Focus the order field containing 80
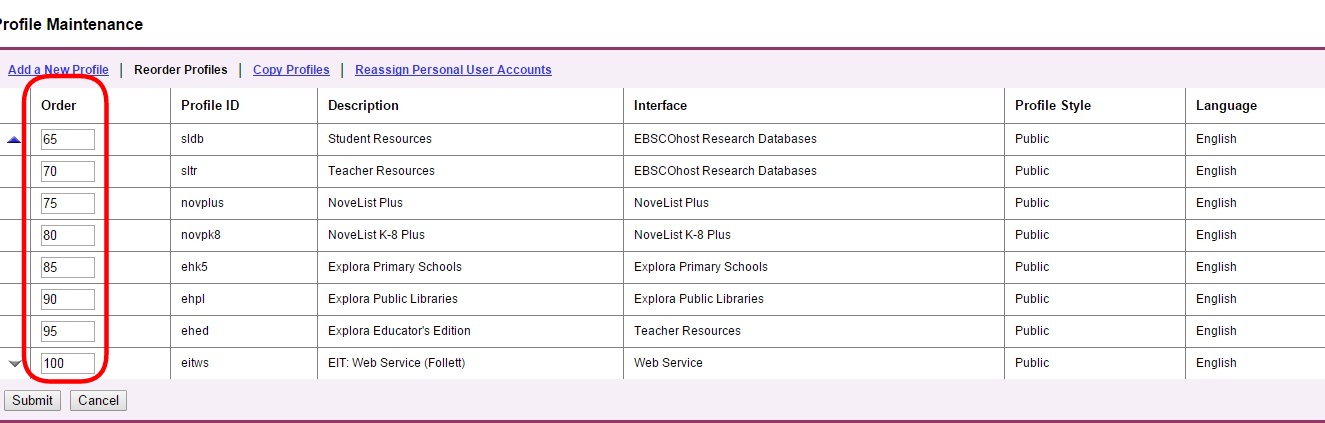This screenshot has height=423, width=1325. click(68, 235)
